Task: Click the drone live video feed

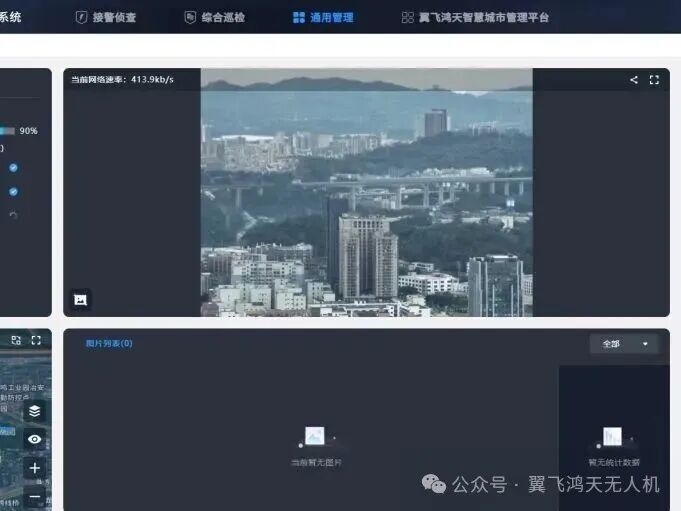Action: pyautogui.click(x=366, y=192)
